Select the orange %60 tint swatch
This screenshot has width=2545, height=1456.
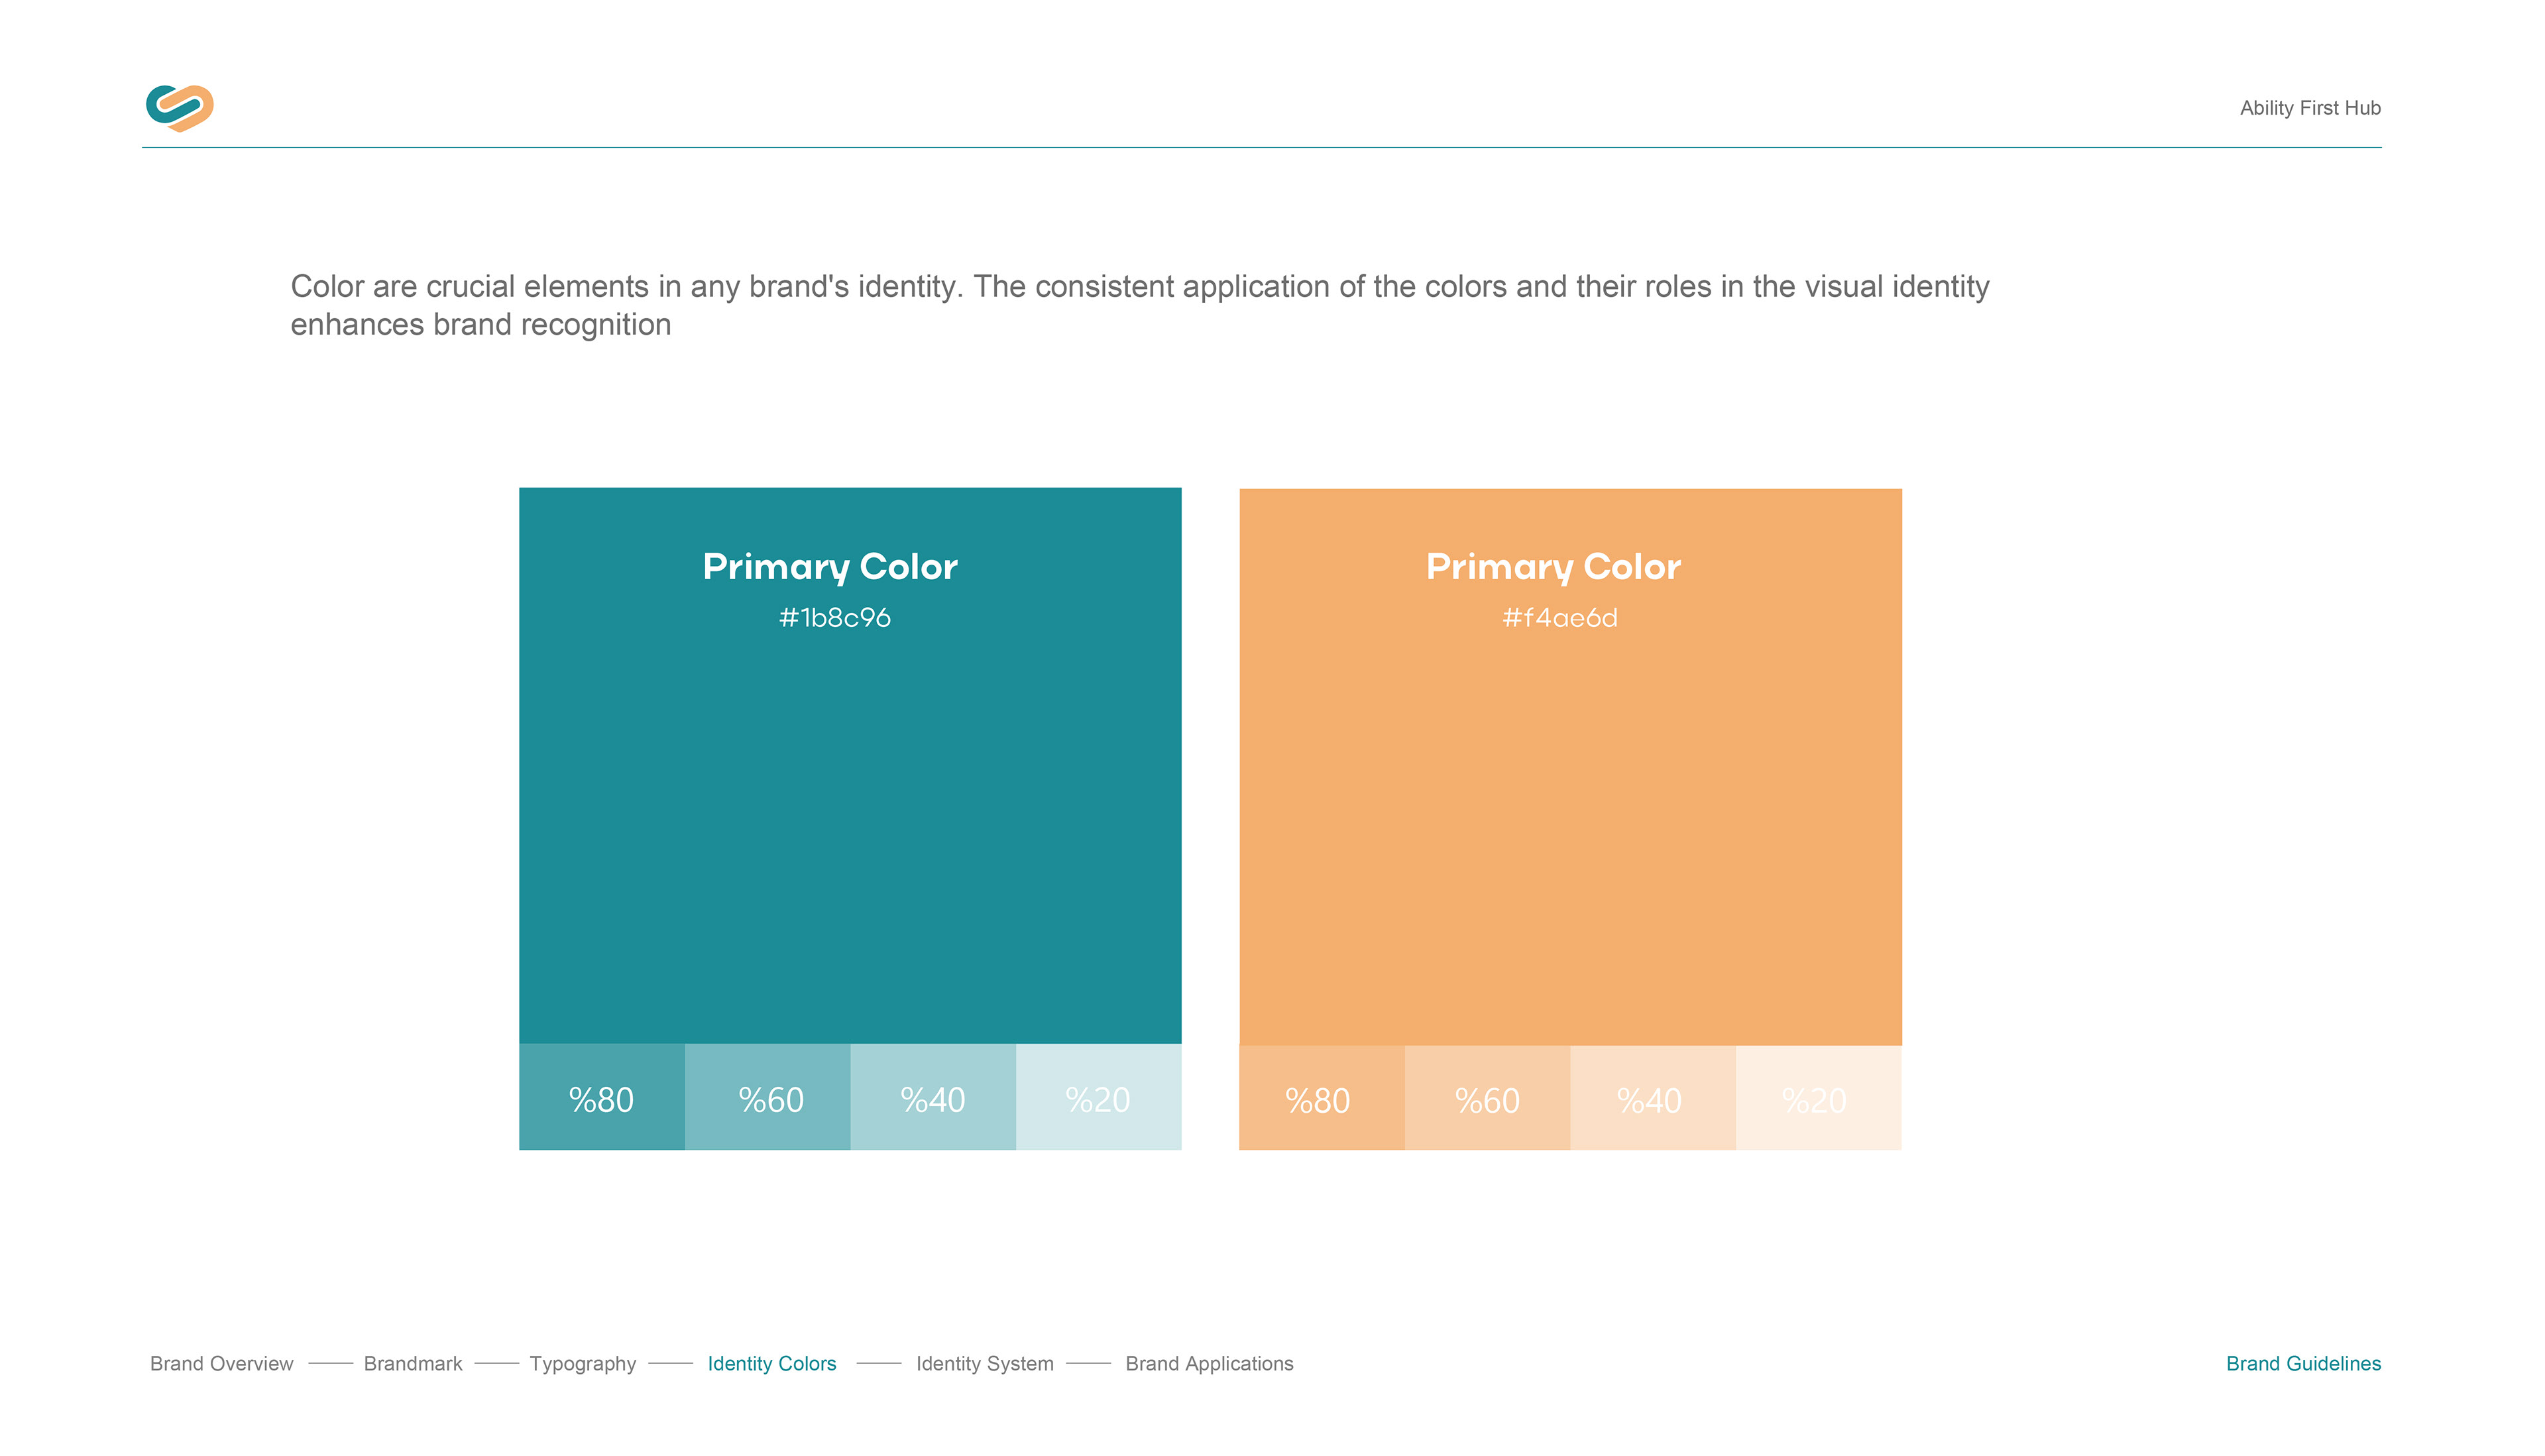pos(1487,1099)
